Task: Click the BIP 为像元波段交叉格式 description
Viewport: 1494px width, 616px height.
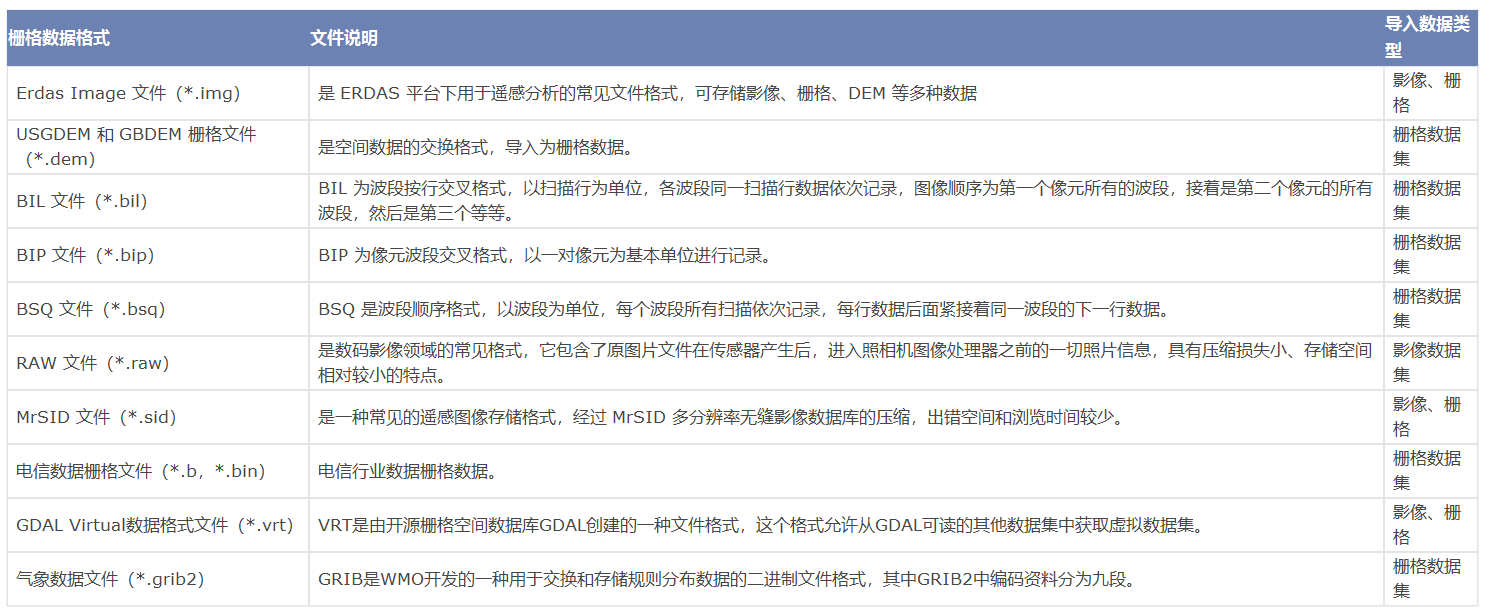Action: (x=545, y=255)
